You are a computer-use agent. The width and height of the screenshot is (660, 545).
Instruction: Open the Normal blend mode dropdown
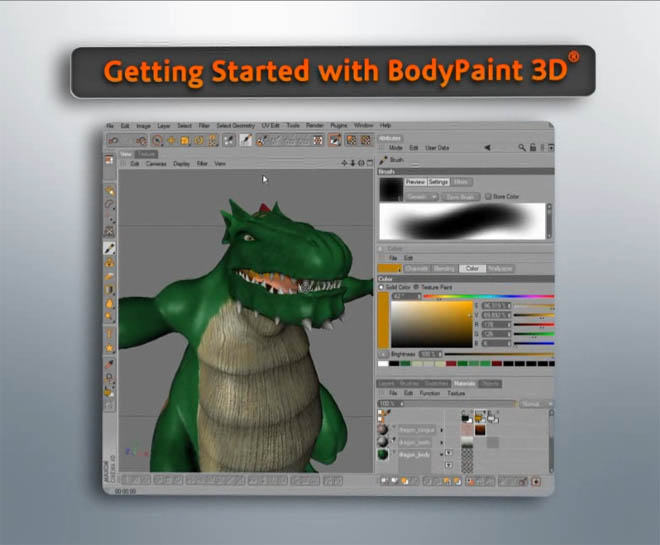535,404
